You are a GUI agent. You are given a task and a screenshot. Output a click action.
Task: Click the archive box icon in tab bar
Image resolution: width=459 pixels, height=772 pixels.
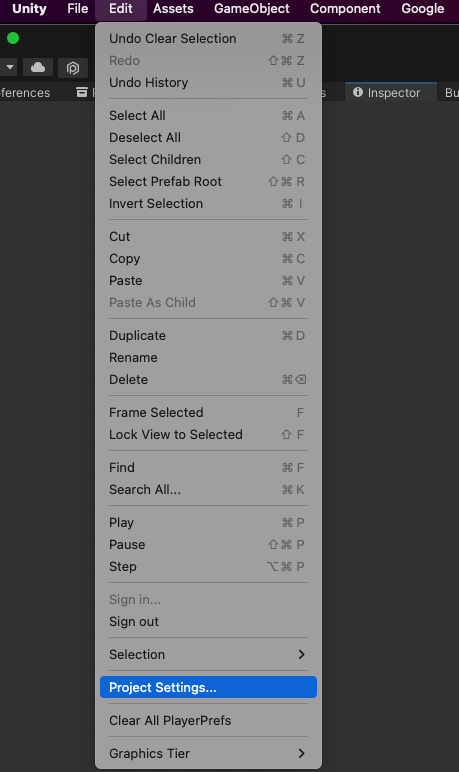[x=82, y=92]
